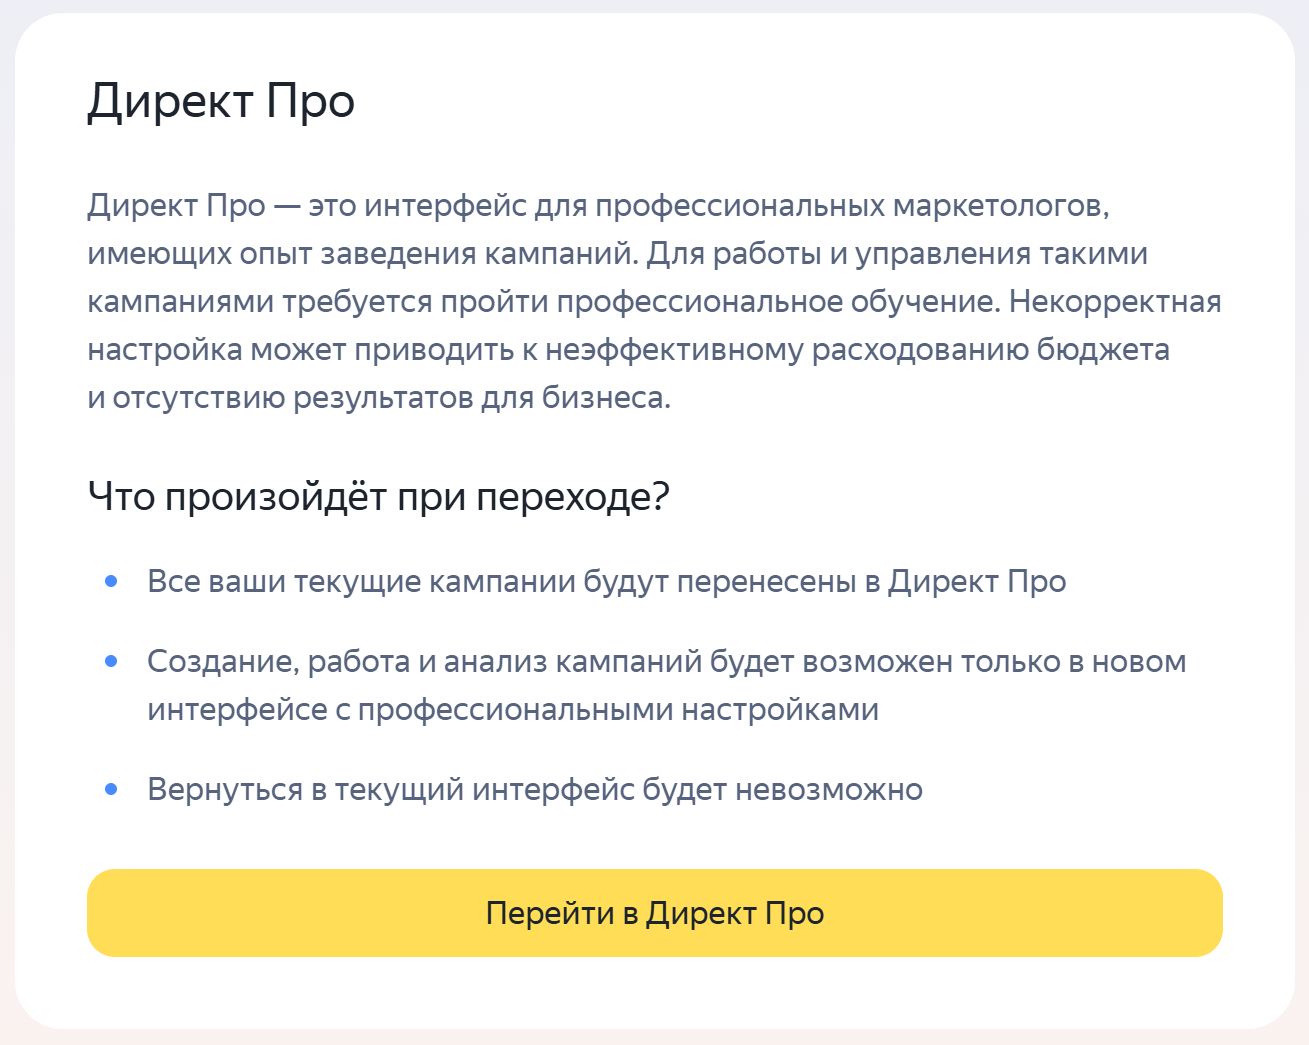Click the line "и отсутствию результатов для бизнеса."
This screenshot has height=1045, width=1309.
point(379,398)
